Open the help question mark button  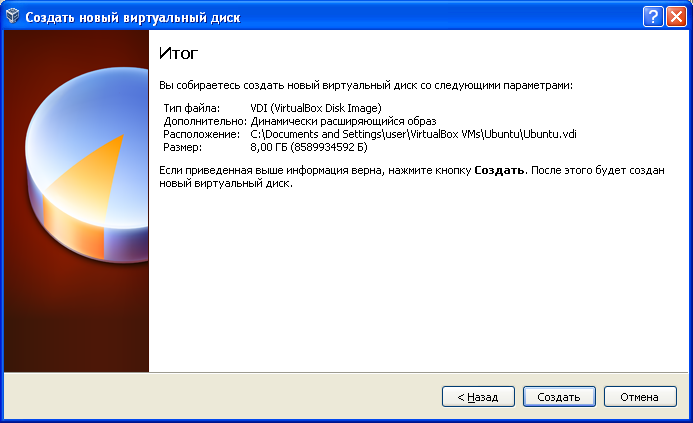pyautogui.click(x=653, y=17)
